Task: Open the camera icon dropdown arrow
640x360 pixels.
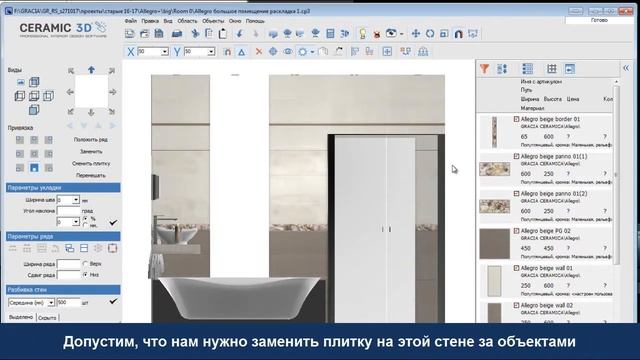Action: [x=402, y=34]
